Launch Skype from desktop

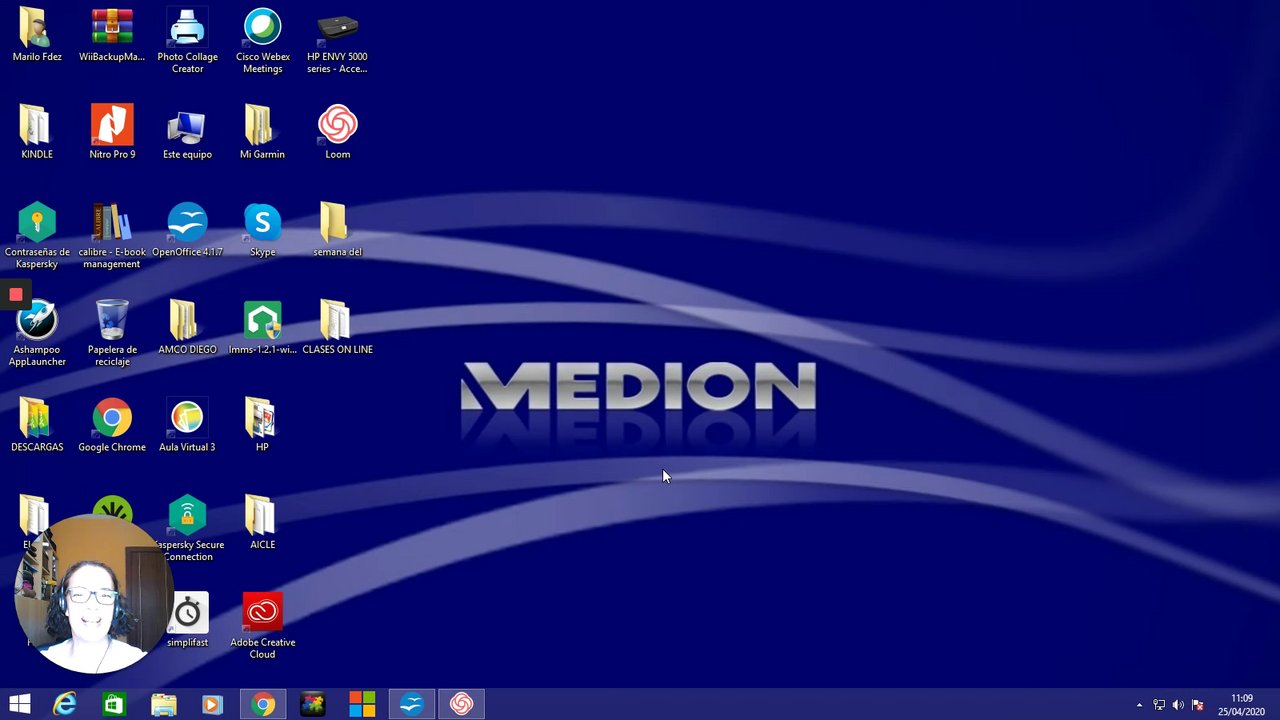coord(262,230)
